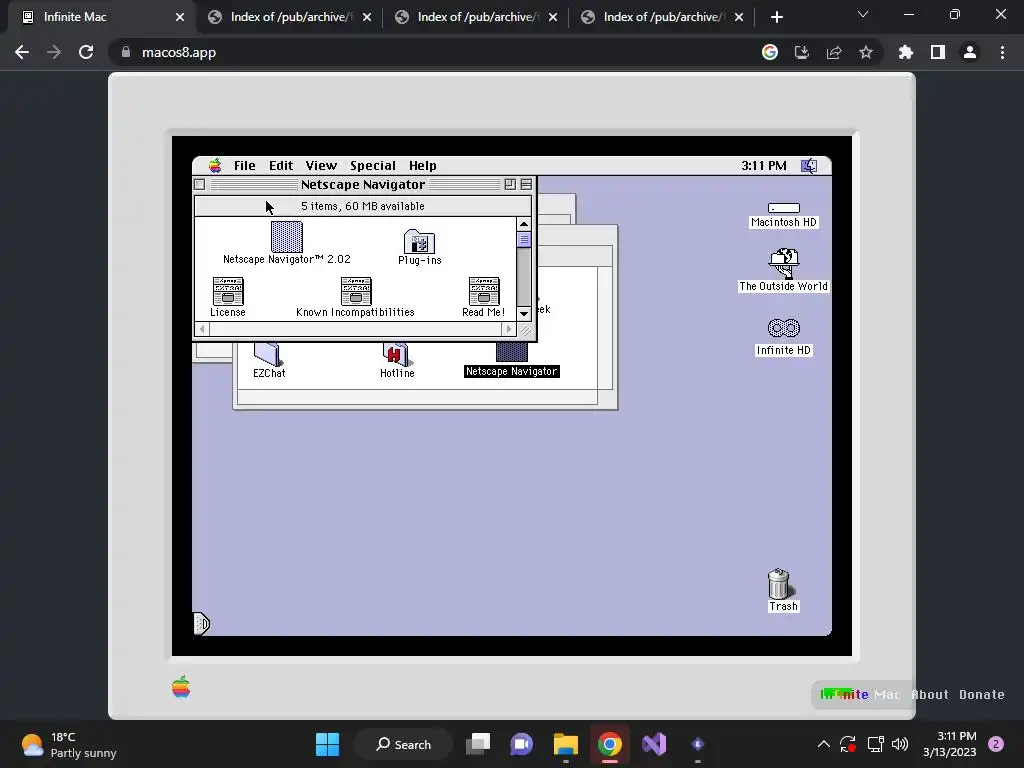Open Visual Studio from the taskbar

pos(654,744)
